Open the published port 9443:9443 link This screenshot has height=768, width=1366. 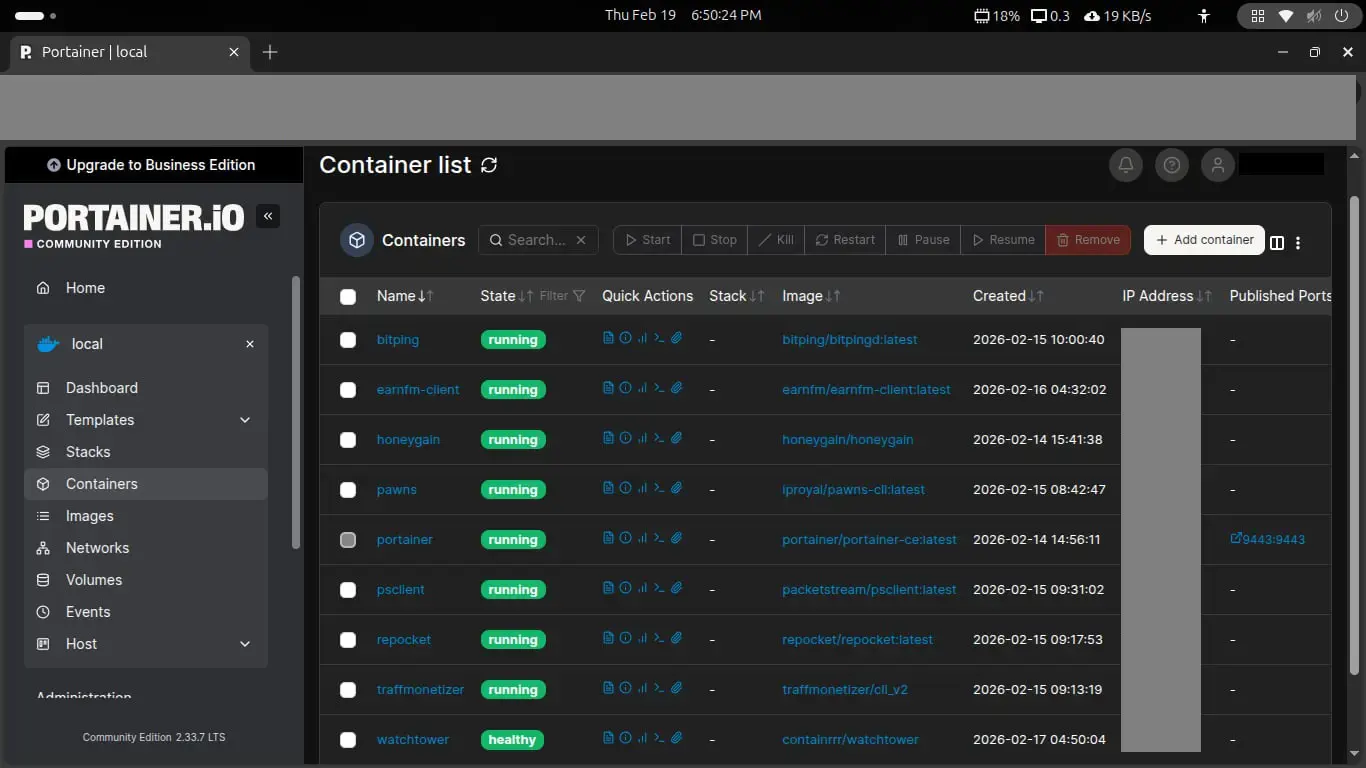pyautogui.click(x=1267, y=539)
